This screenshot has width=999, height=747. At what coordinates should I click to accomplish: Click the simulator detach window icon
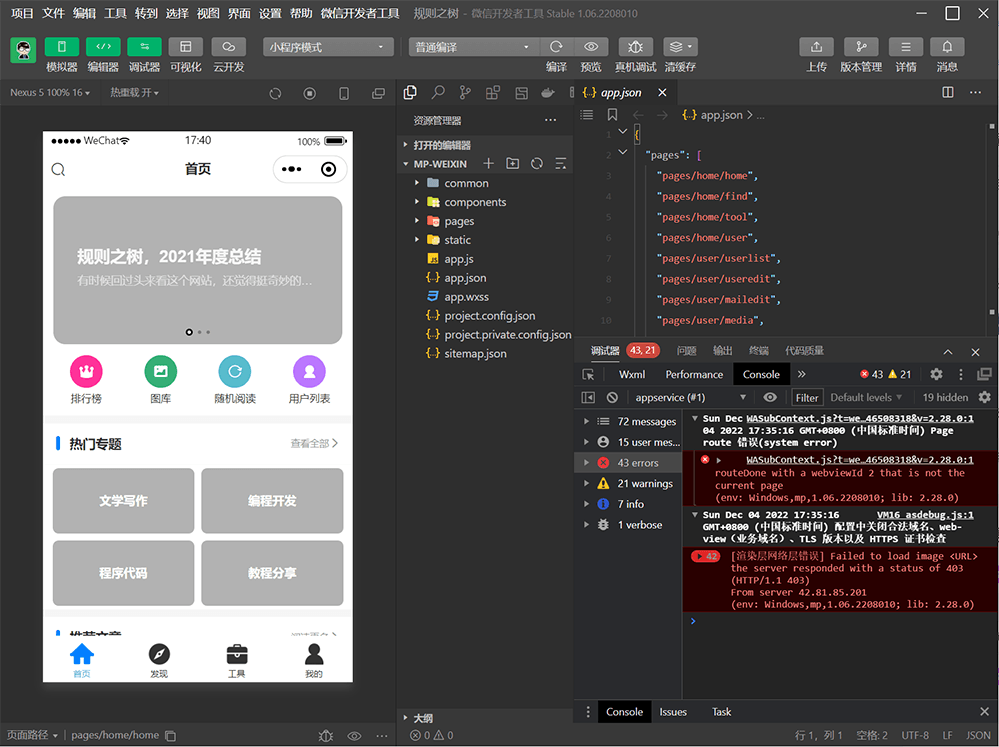click(378, 93)
